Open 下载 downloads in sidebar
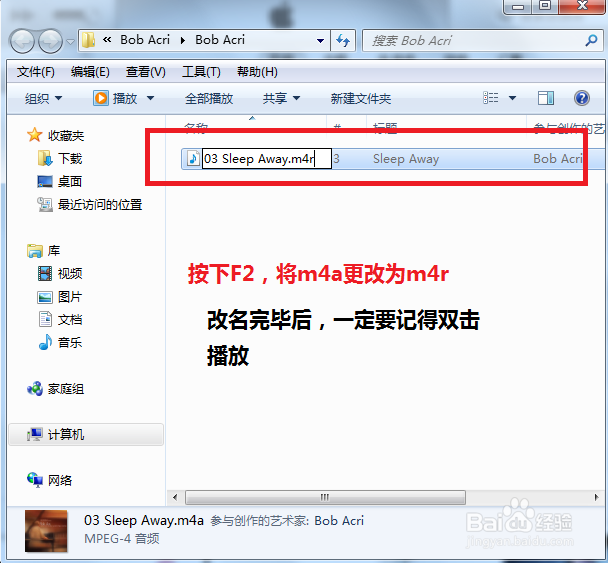 70,159
